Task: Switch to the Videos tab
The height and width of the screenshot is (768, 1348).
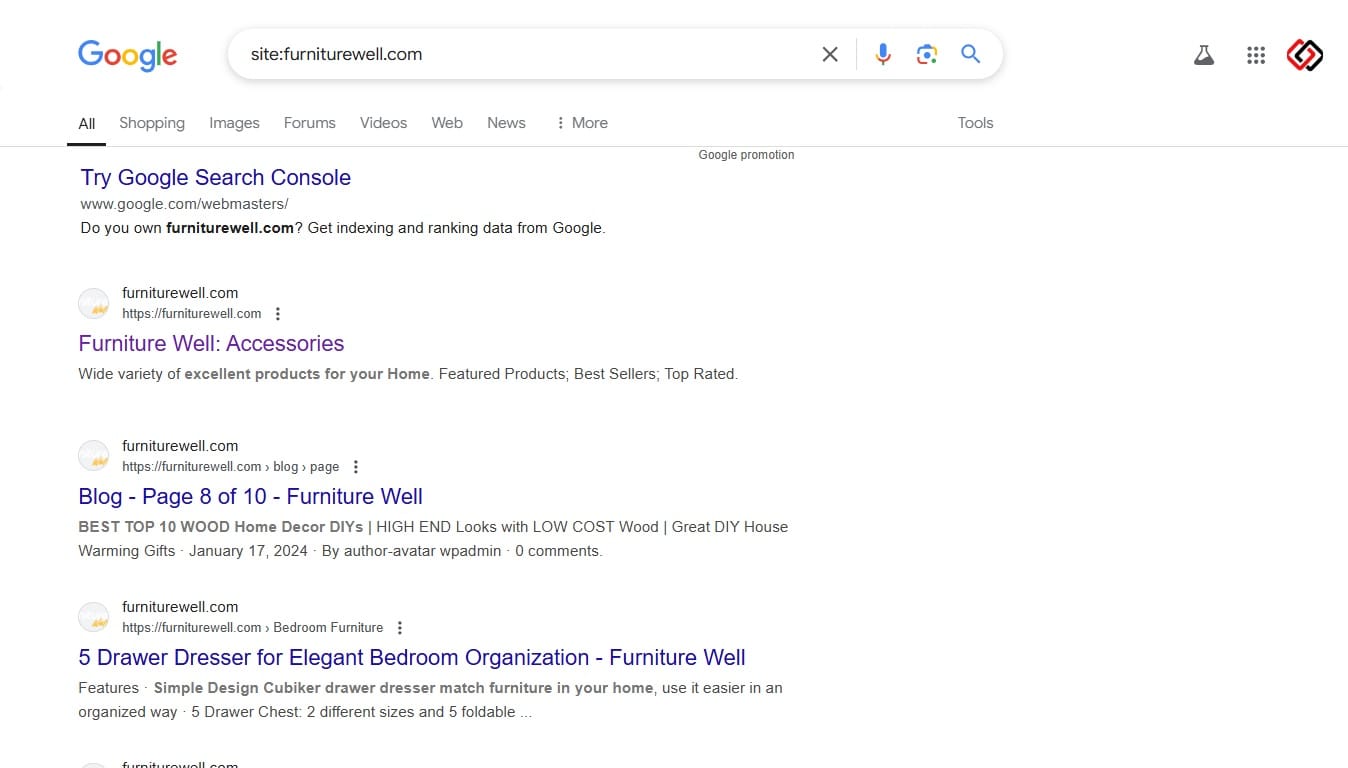Action: click(383, 123)
